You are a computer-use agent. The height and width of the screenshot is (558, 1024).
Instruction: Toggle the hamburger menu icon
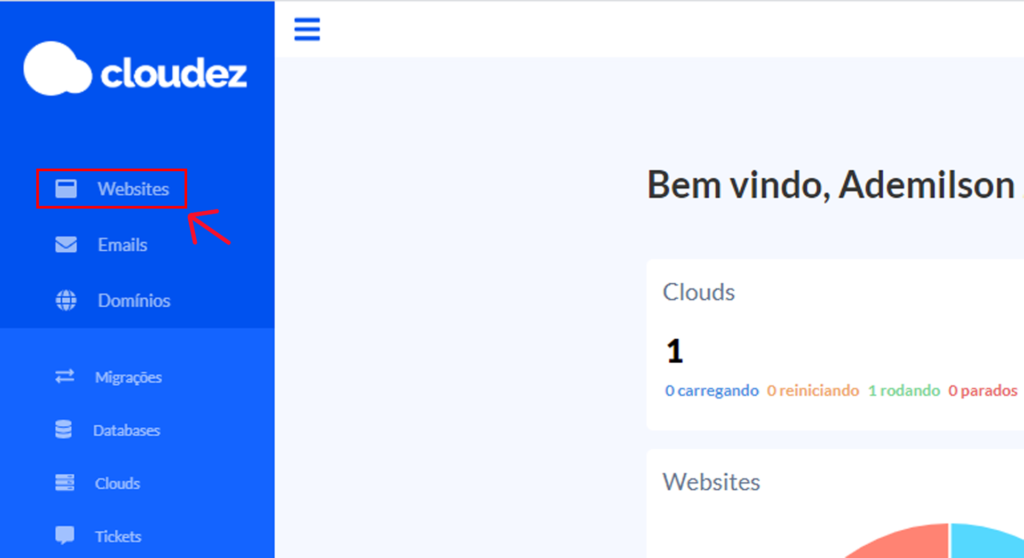click(307, 29)
